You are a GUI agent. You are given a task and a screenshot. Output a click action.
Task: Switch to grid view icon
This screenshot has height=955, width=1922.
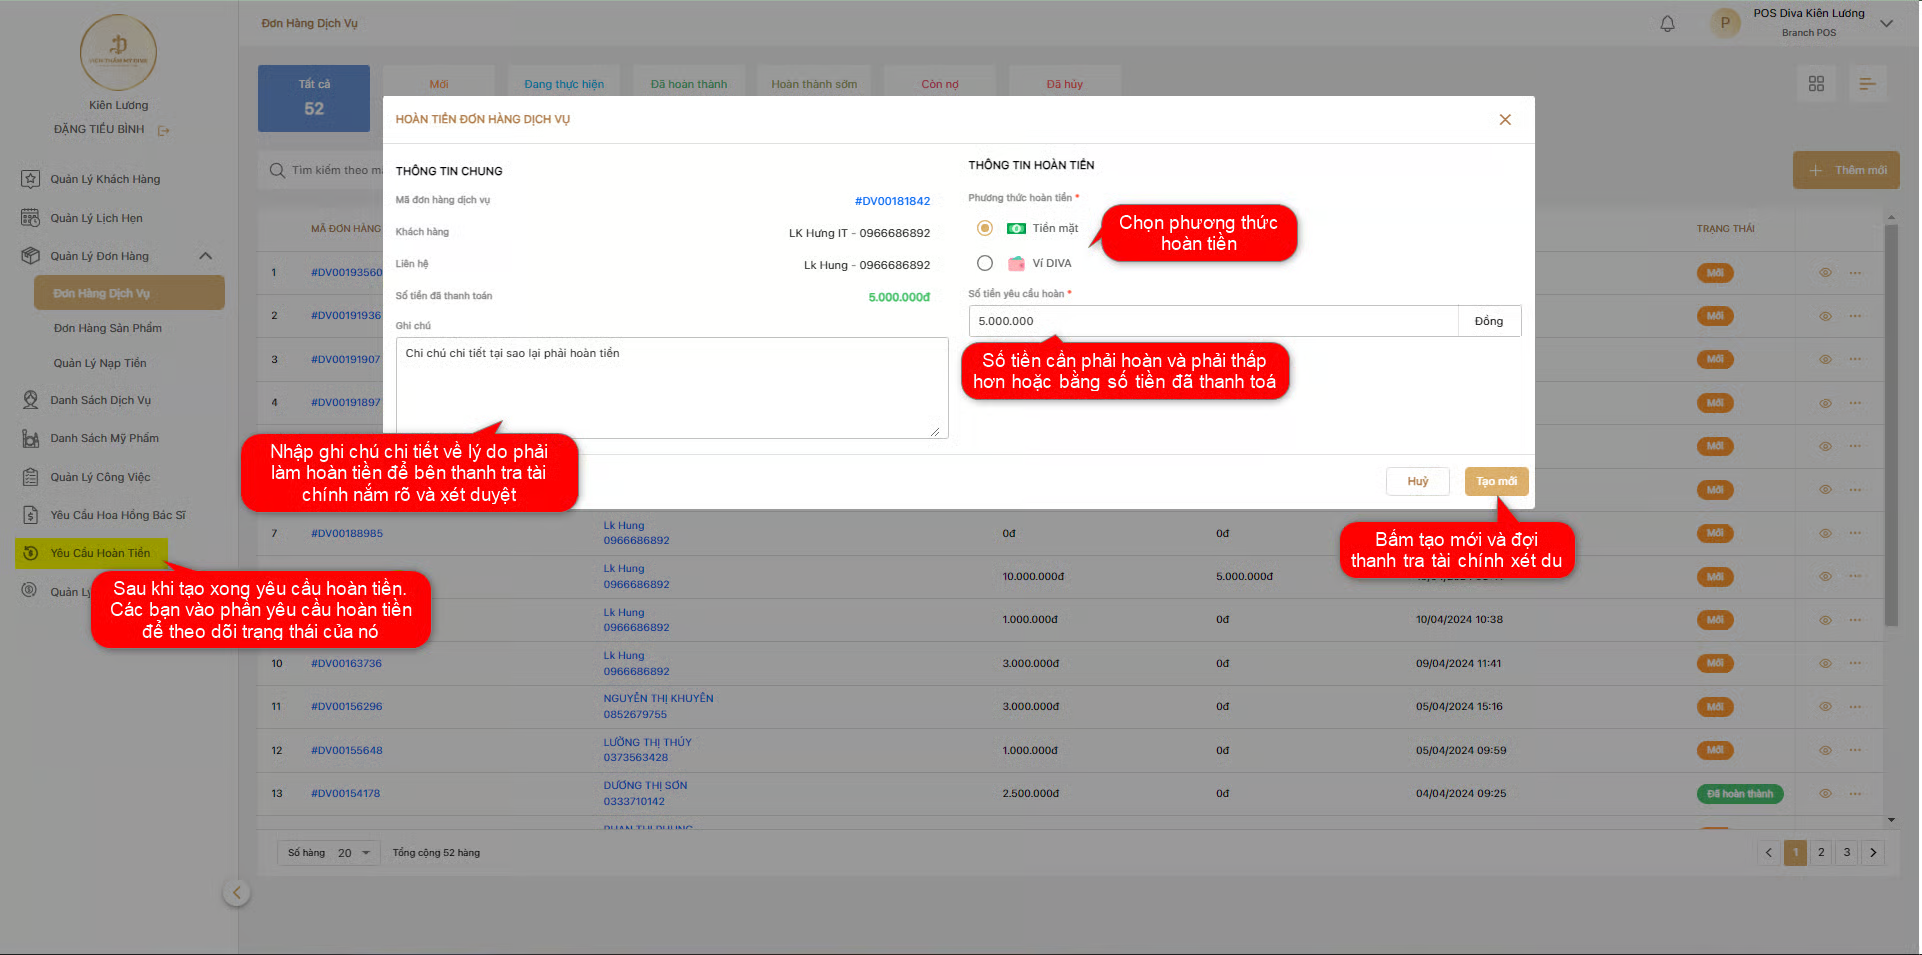[1816, 84]
